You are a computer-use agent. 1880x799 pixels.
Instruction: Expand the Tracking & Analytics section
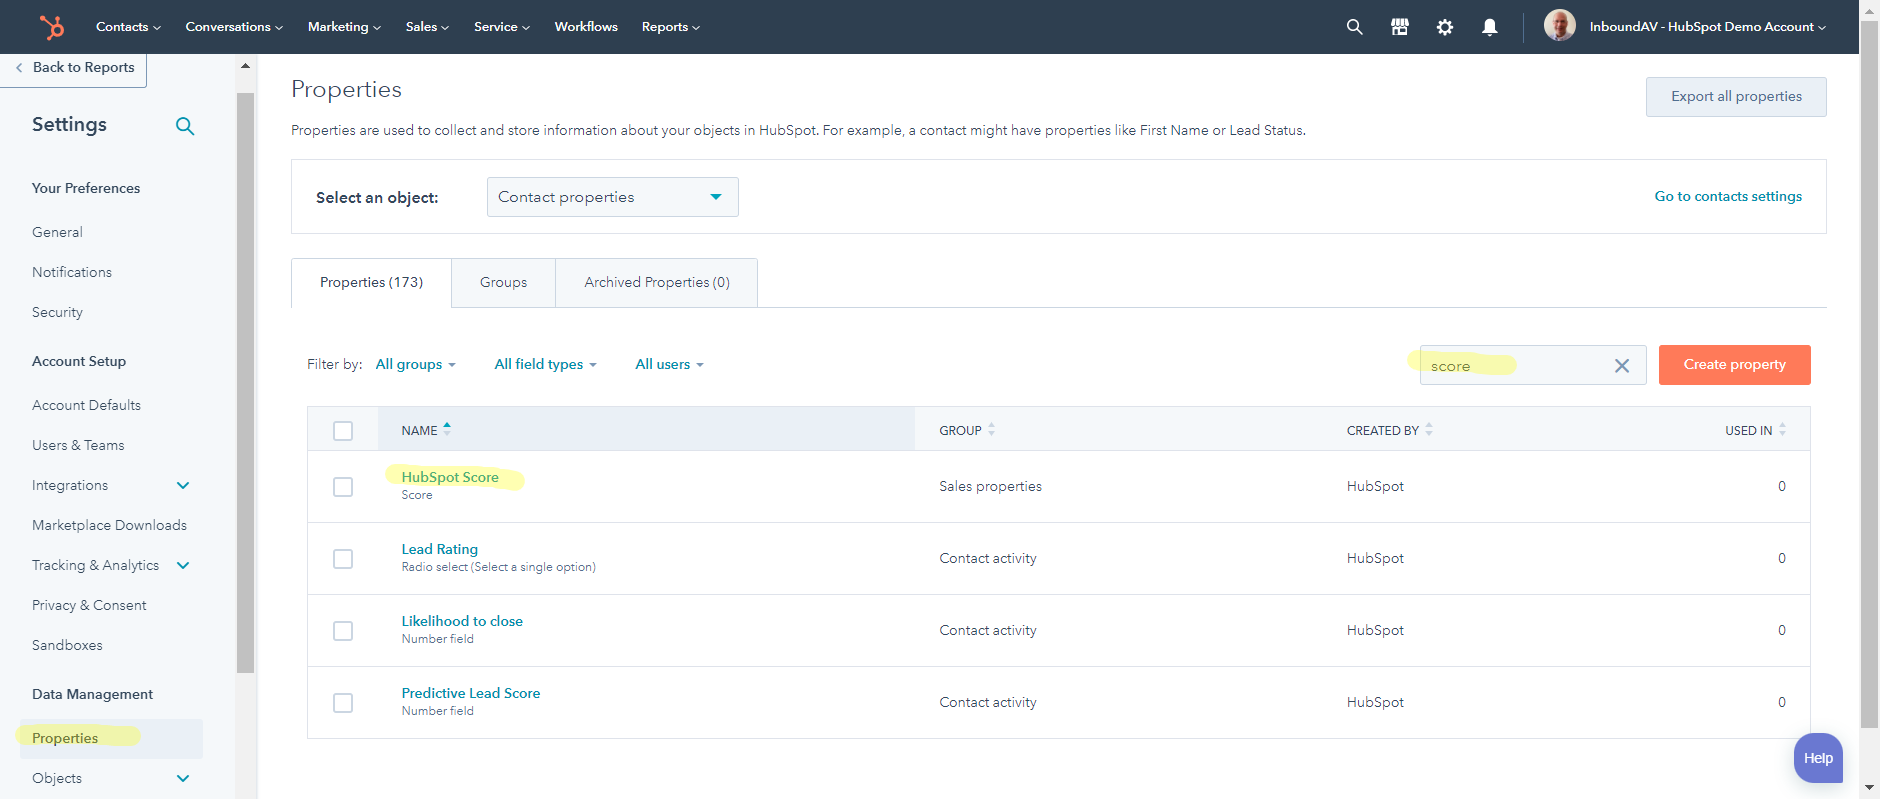[x=183, y=565]
